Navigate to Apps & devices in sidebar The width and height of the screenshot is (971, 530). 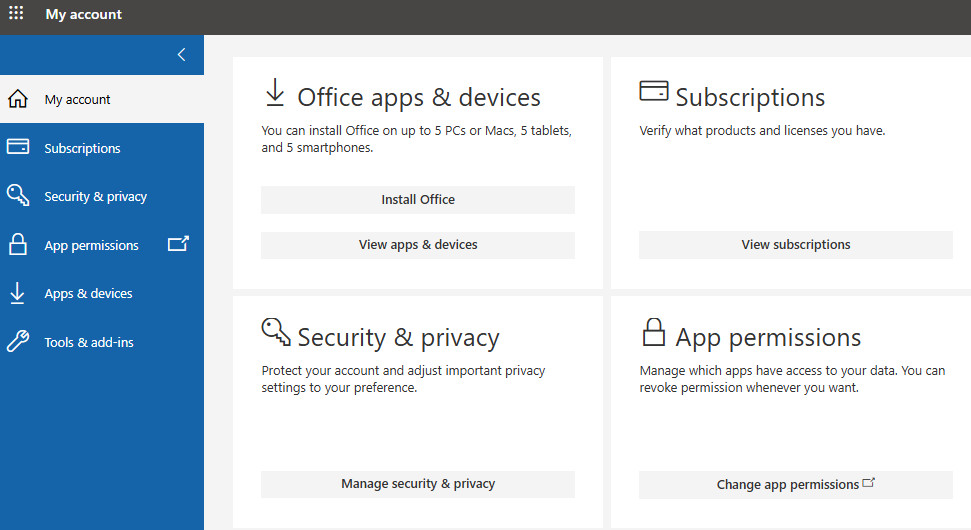pyautogui.click(x=102, y=293)
